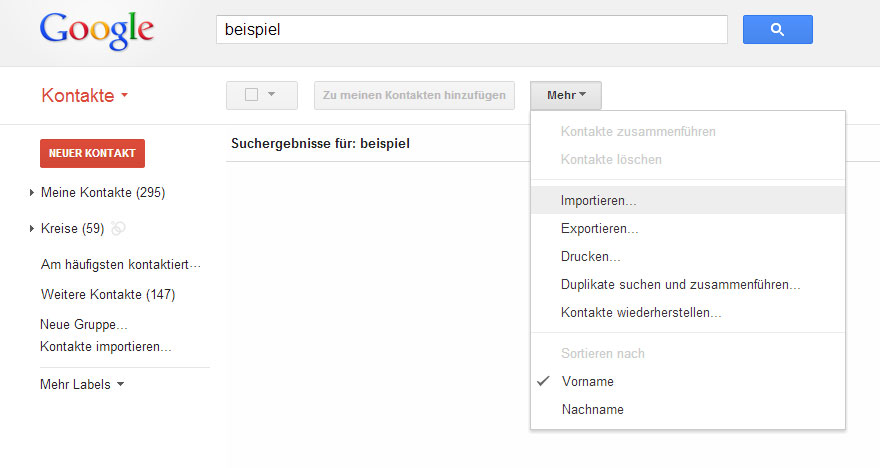Select Vorname sort option with checkmark
Viewport: 880px width, 468px height.
[588, 381]
